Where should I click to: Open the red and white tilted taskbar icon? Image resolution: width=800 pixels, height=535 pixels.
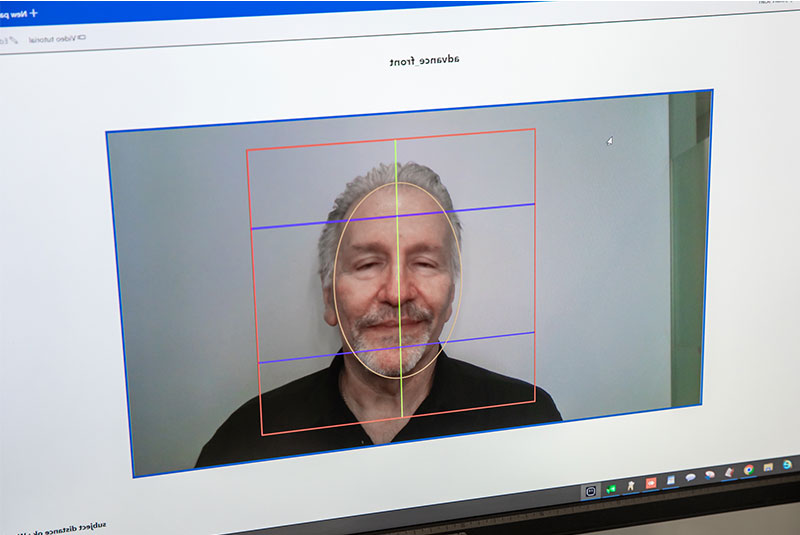[729, 472]
